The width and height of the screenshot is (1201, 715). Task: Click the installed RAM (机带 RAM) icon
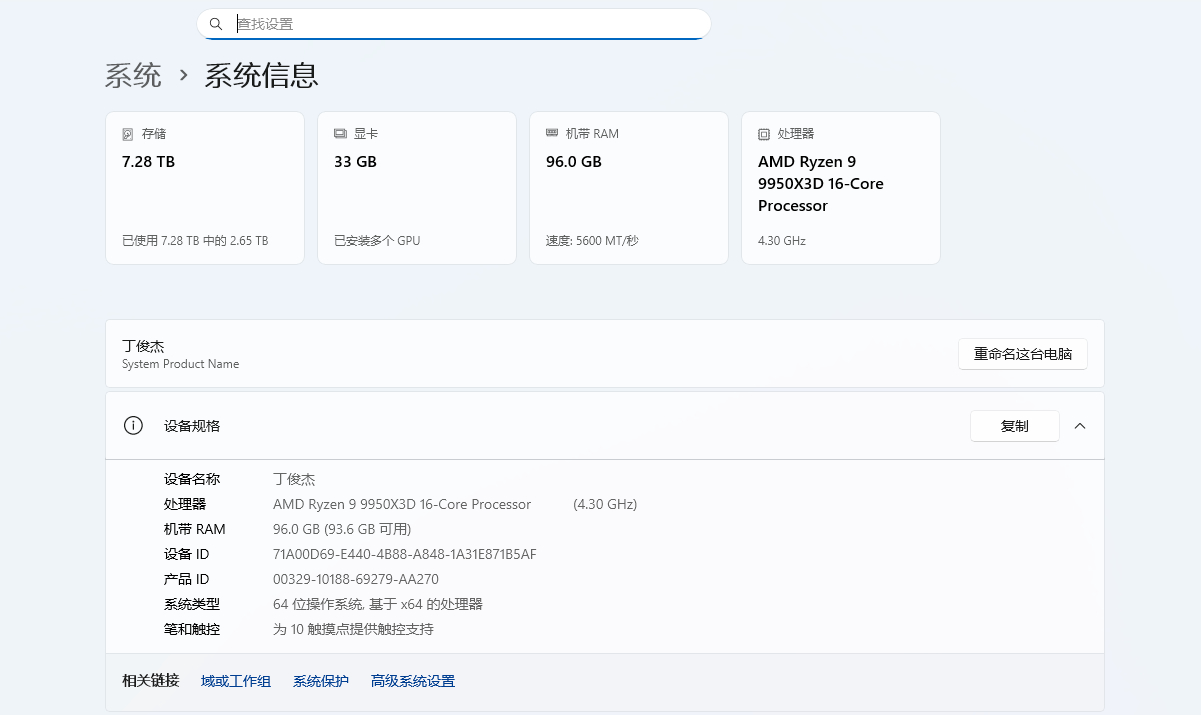(x=553, y=133)
